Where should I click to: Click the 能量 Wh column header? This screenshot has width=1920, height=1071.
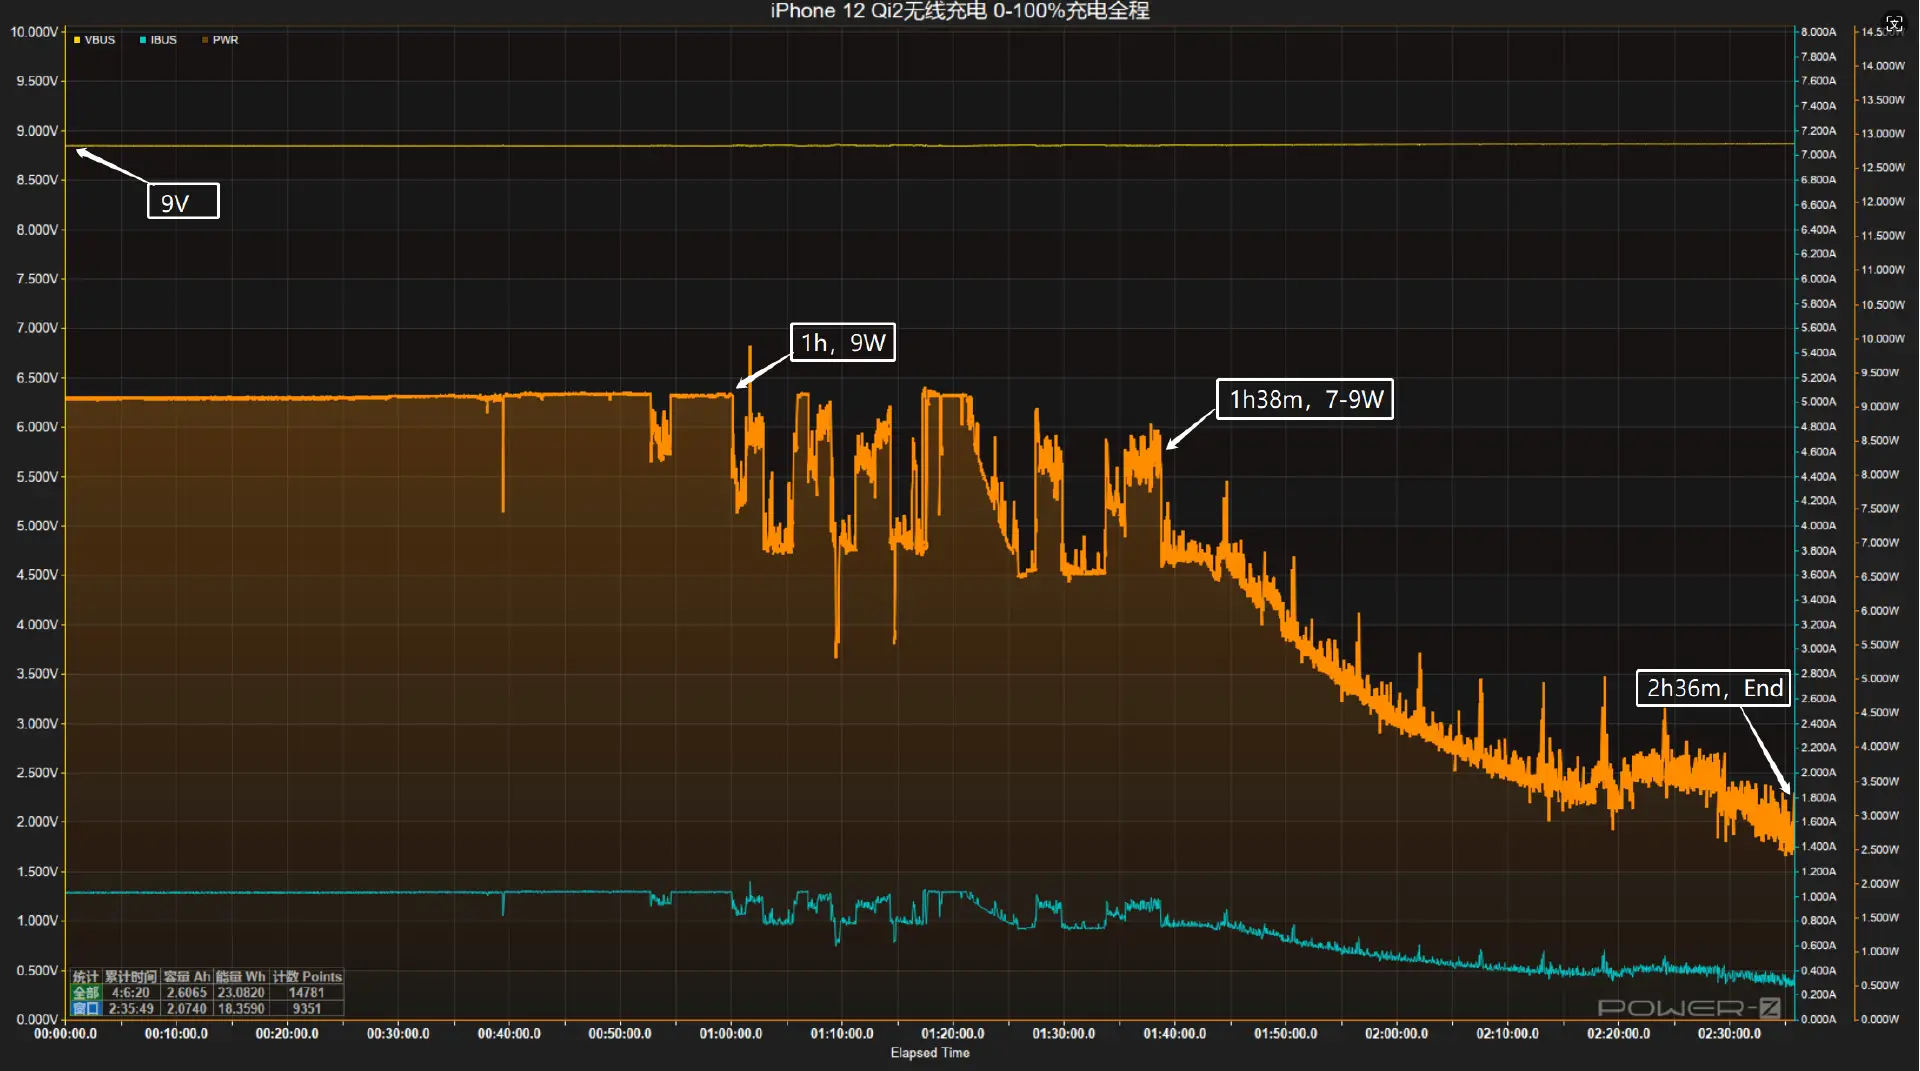point(241,977)
